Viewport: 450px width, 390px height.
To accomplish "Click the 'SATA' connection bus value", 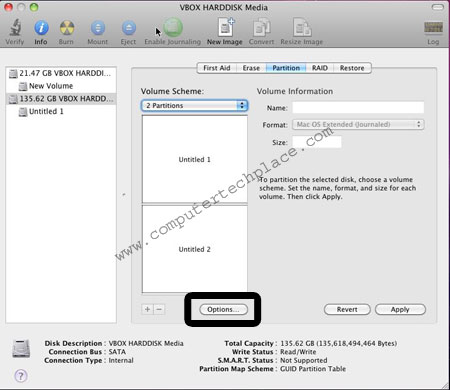I will tap(117, 352).
